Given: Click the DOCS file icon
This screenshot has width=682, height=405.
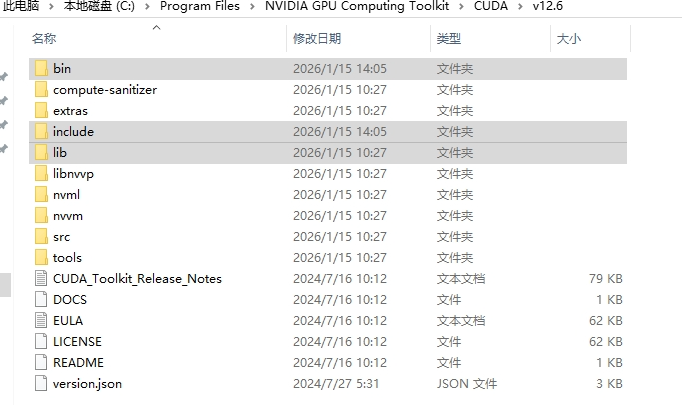Looking at the screenshot, I should point(40,300).
